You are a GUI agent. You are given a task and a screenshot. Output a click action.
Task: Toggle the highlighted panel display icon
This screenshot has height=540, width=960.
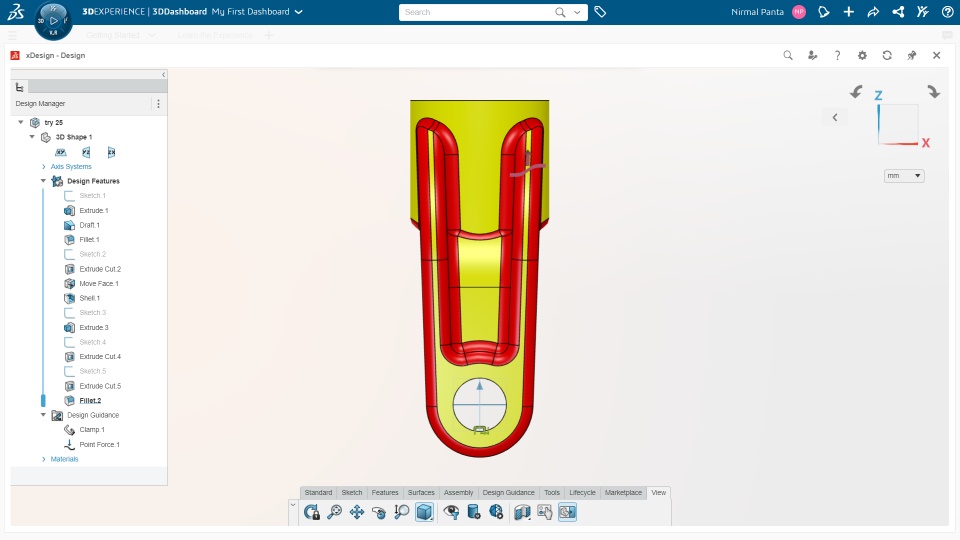coord(568,512)
